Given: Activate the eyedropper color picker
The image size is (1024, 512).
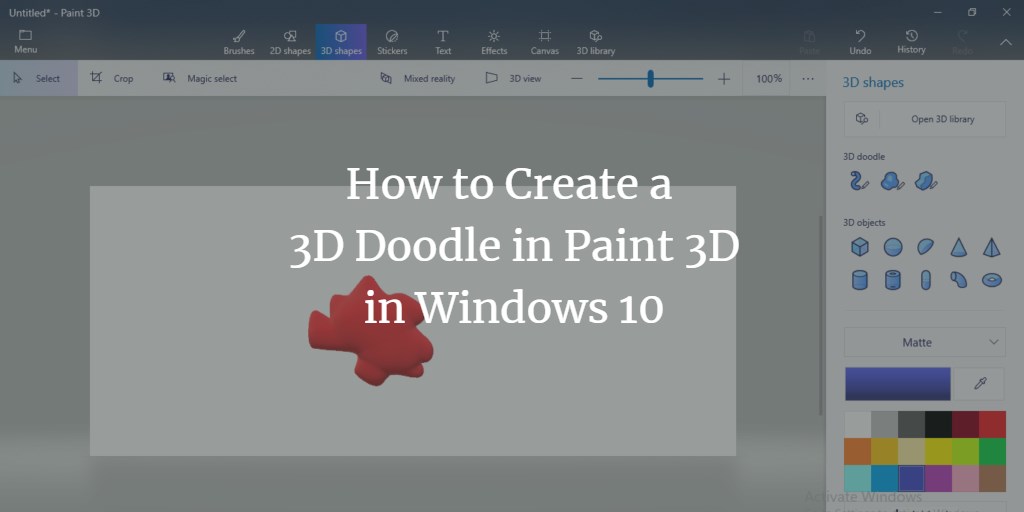Looking at the screenshot, I should 980,384.
